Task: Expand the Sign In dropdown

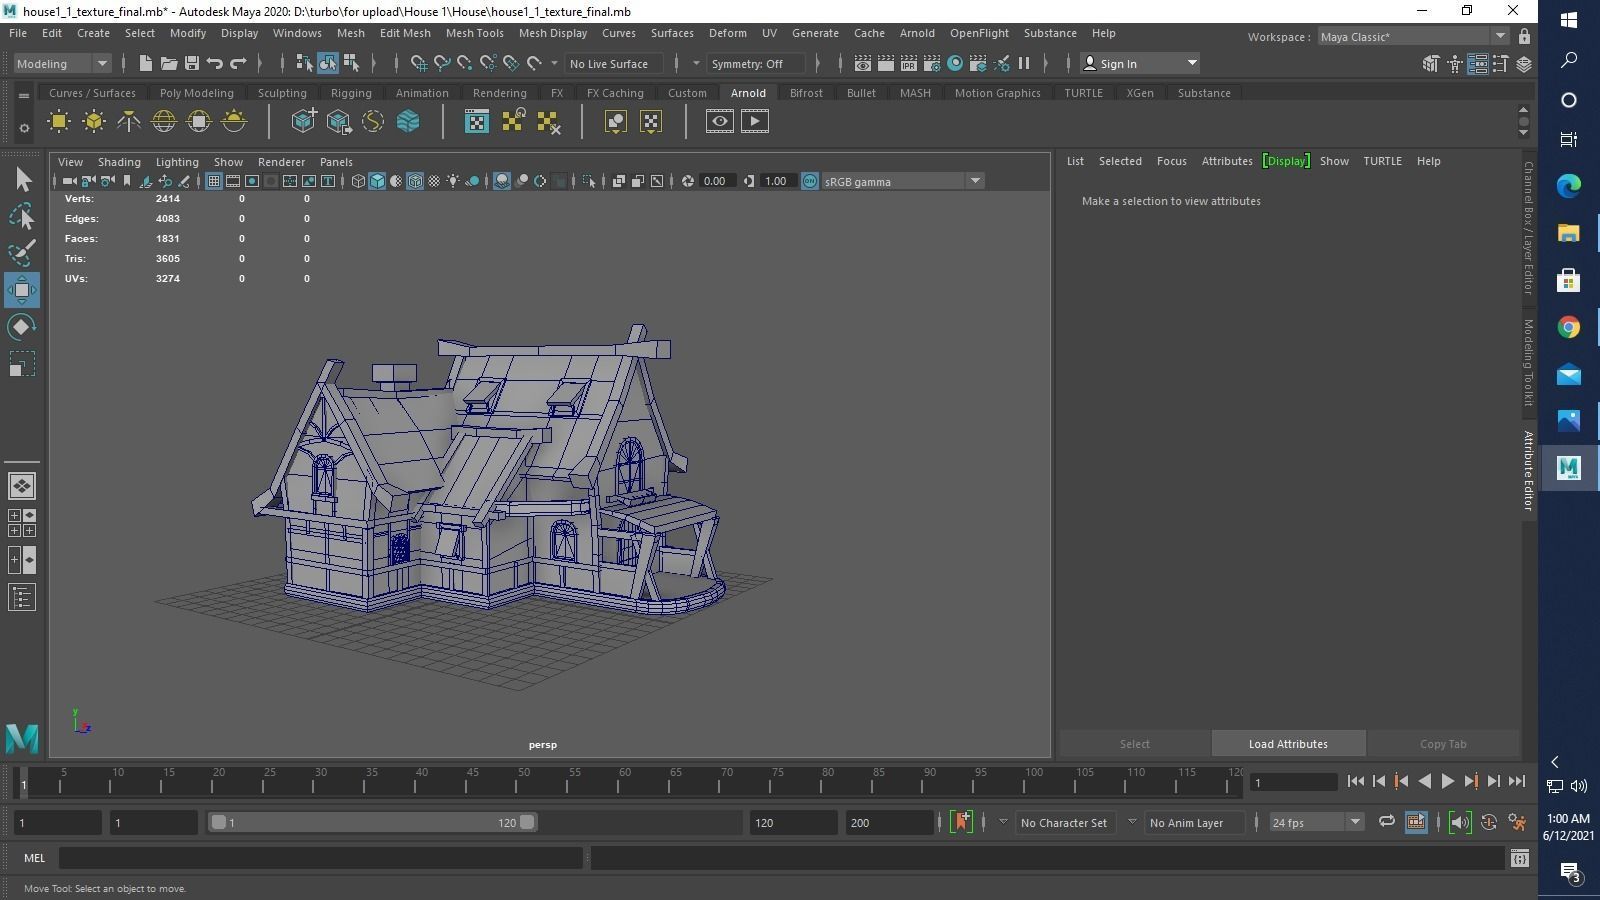Action: [x=1191, y=63]
